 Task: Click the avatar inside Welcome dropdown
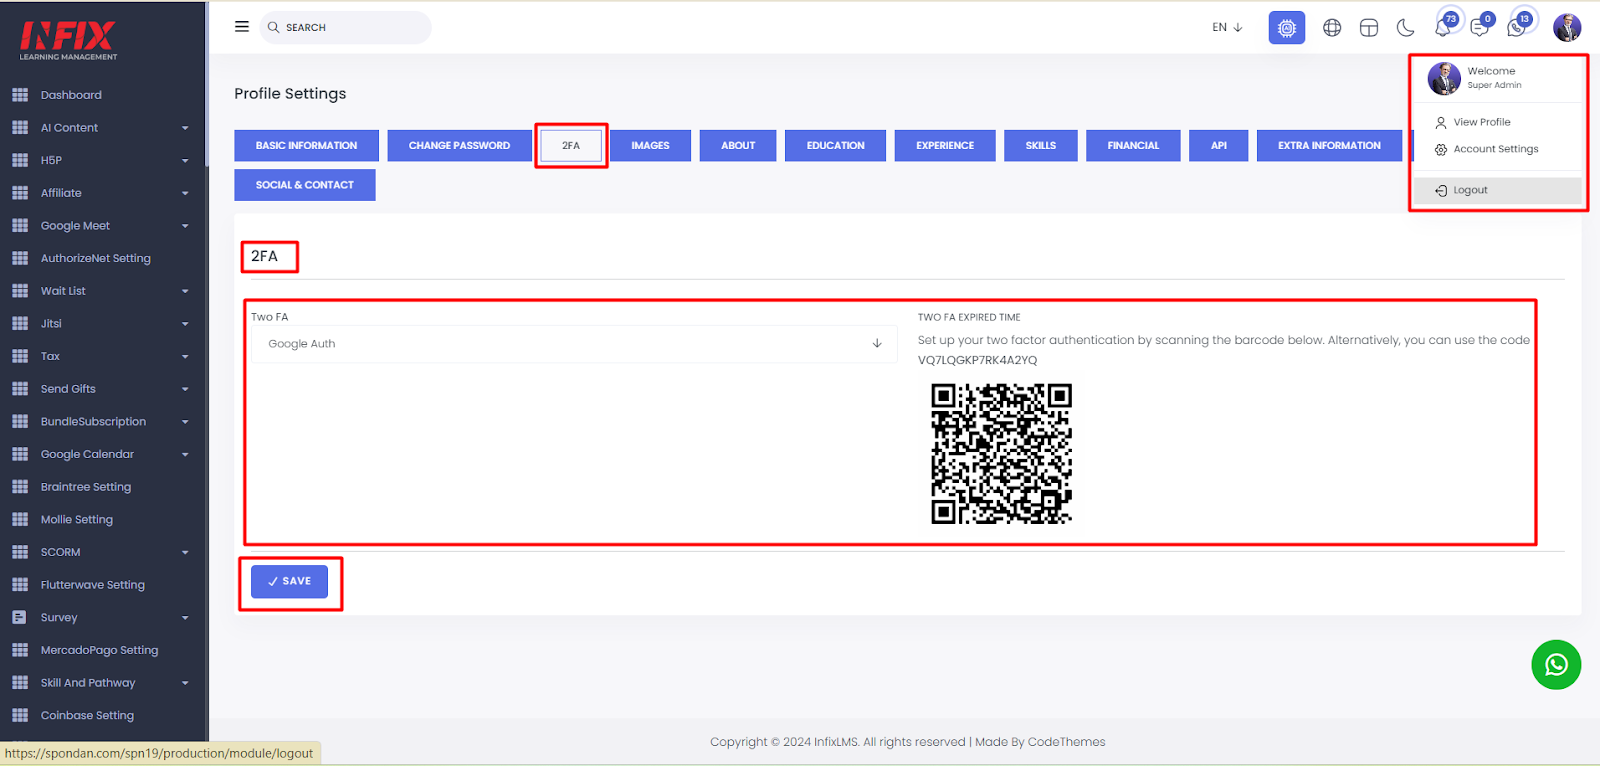[x=1444, y=78]
